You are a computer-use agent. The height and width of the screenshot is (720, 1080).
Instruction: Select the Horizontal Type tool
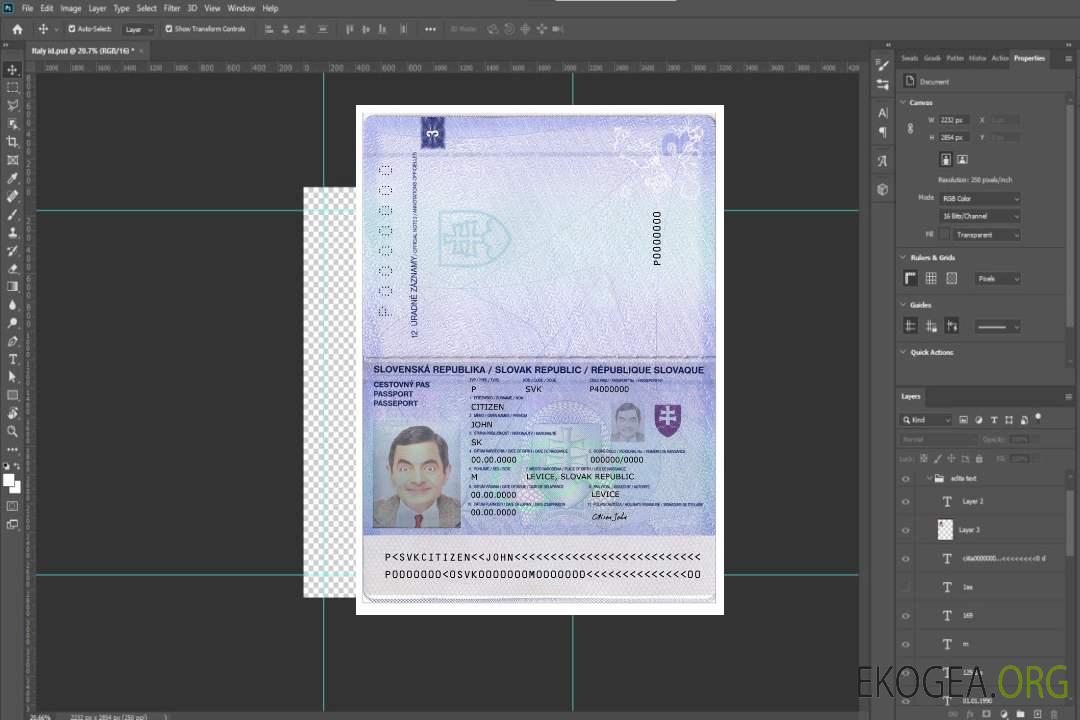tap(12, 359)
